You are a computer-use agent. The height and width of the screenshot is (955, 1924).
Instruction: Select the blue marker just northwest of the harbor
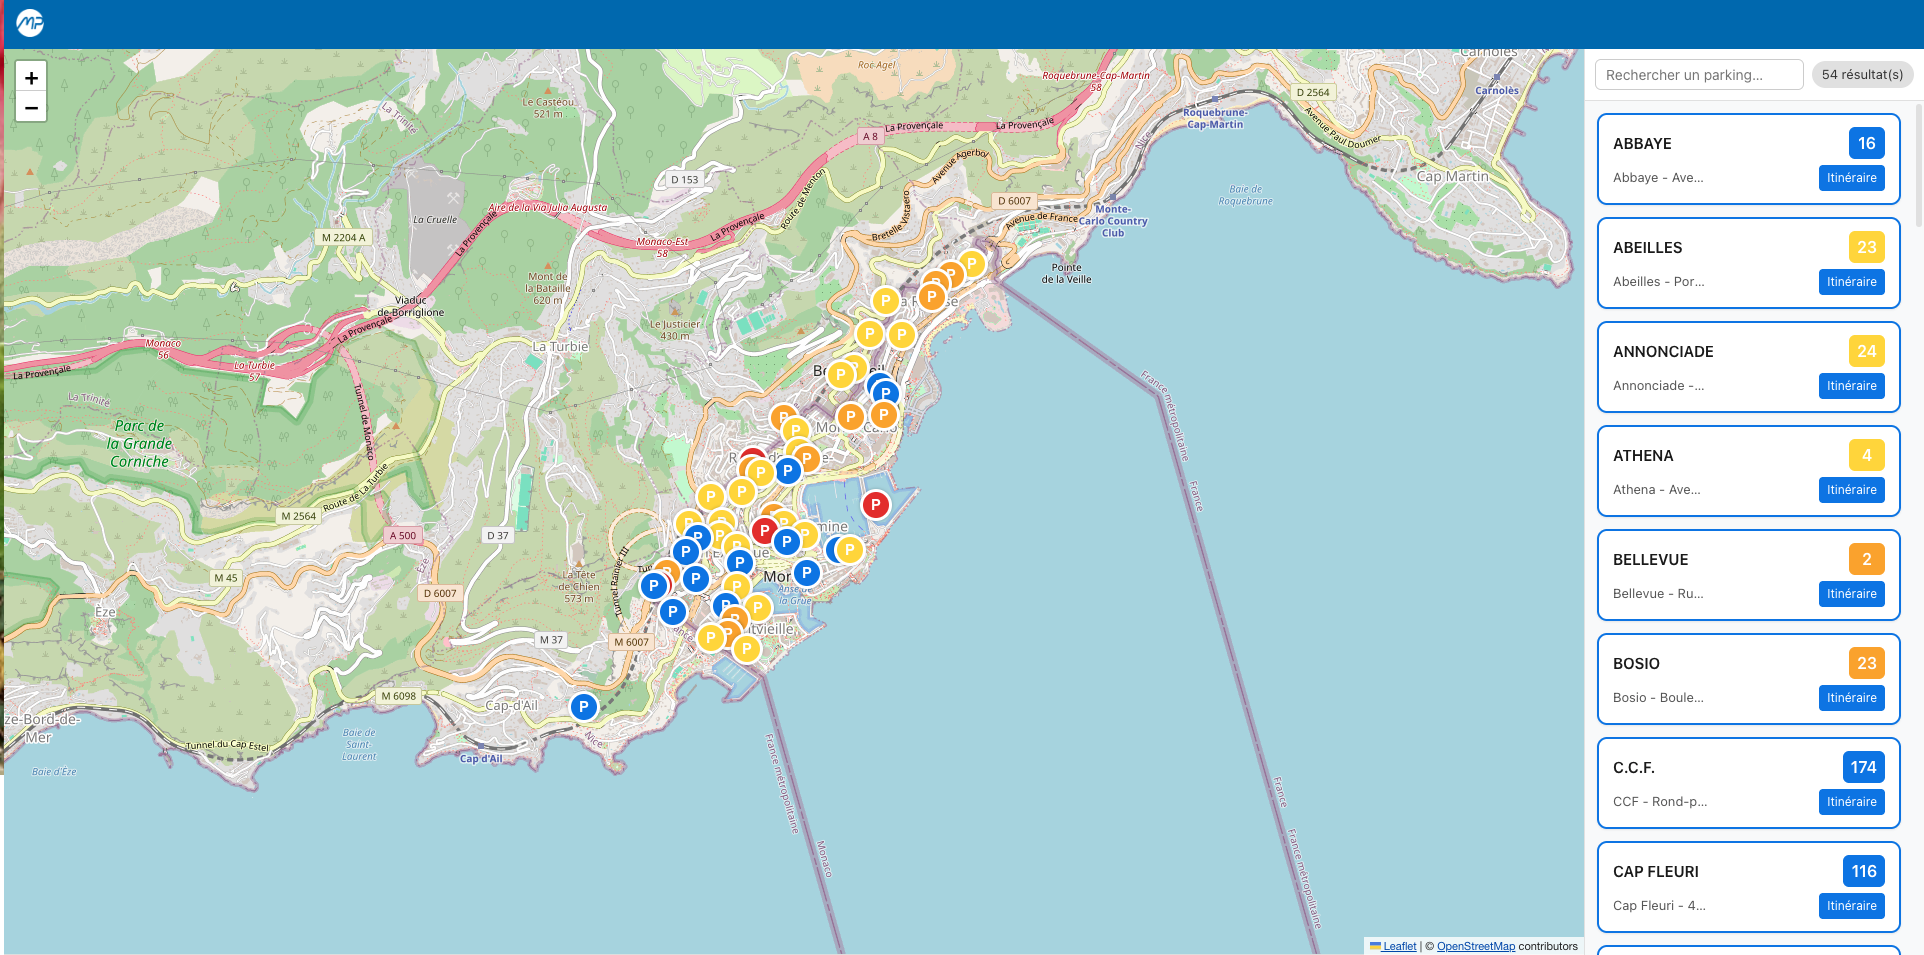click(x=788, y=470)
